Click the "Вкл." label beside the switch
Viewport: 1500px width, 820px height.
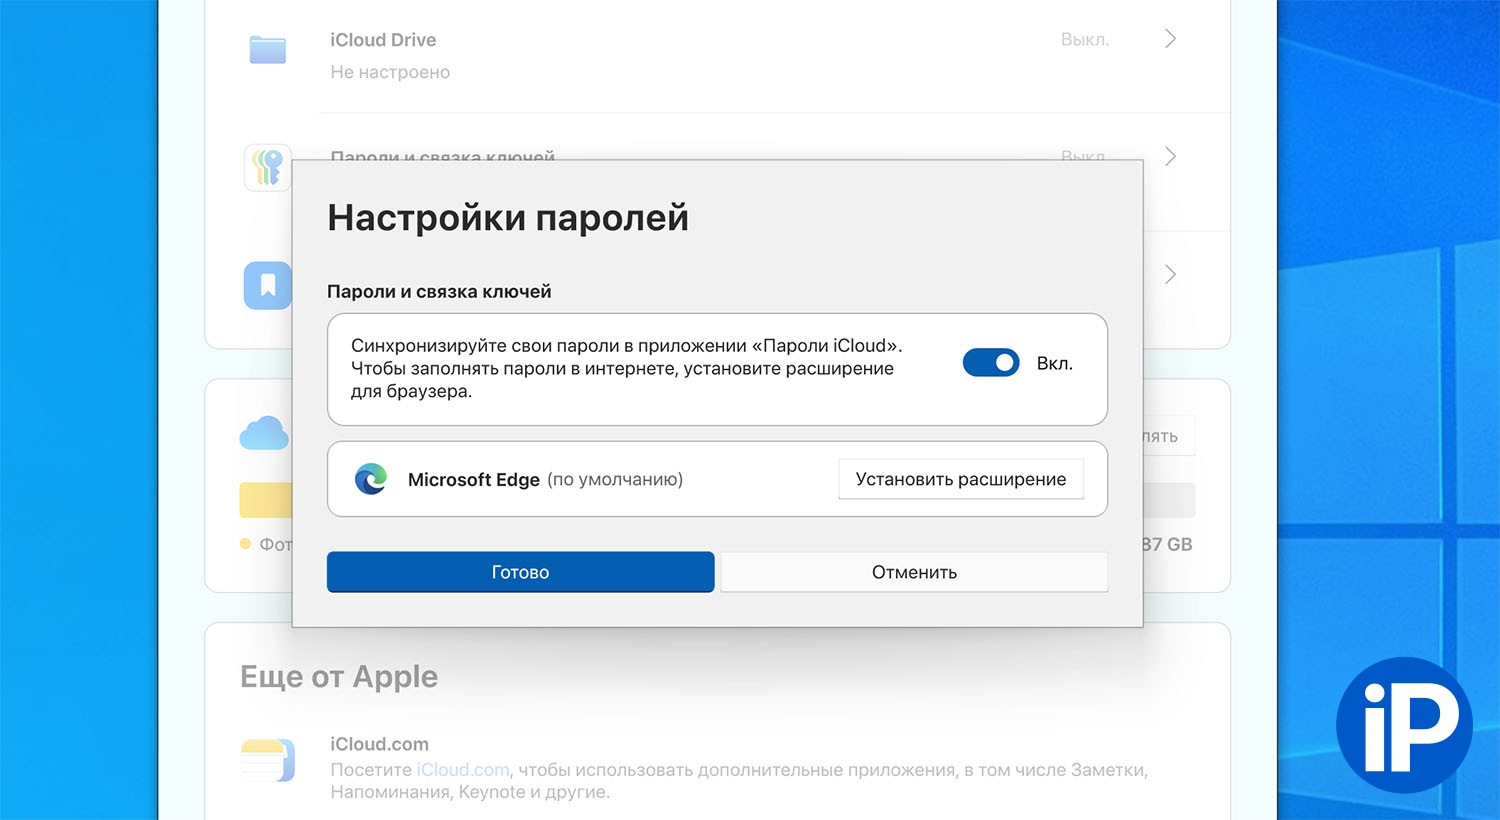[1054, 364]
